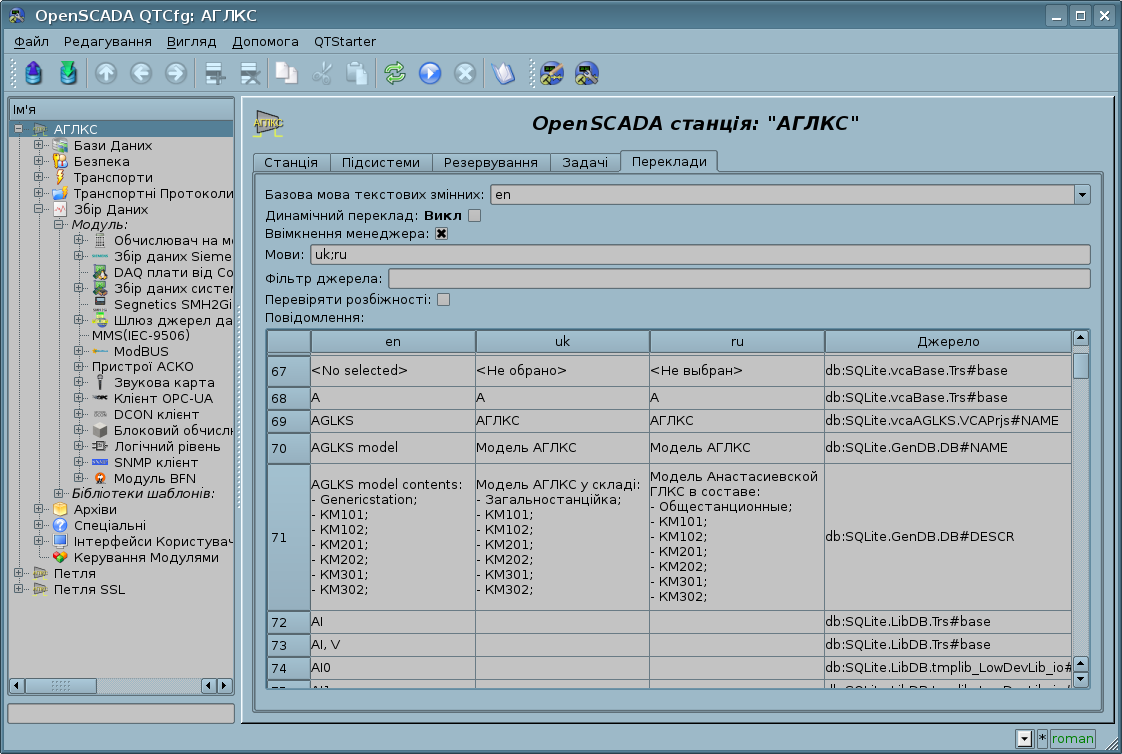Collapse the АГЛКС root tree node

[x=19, y=129]
